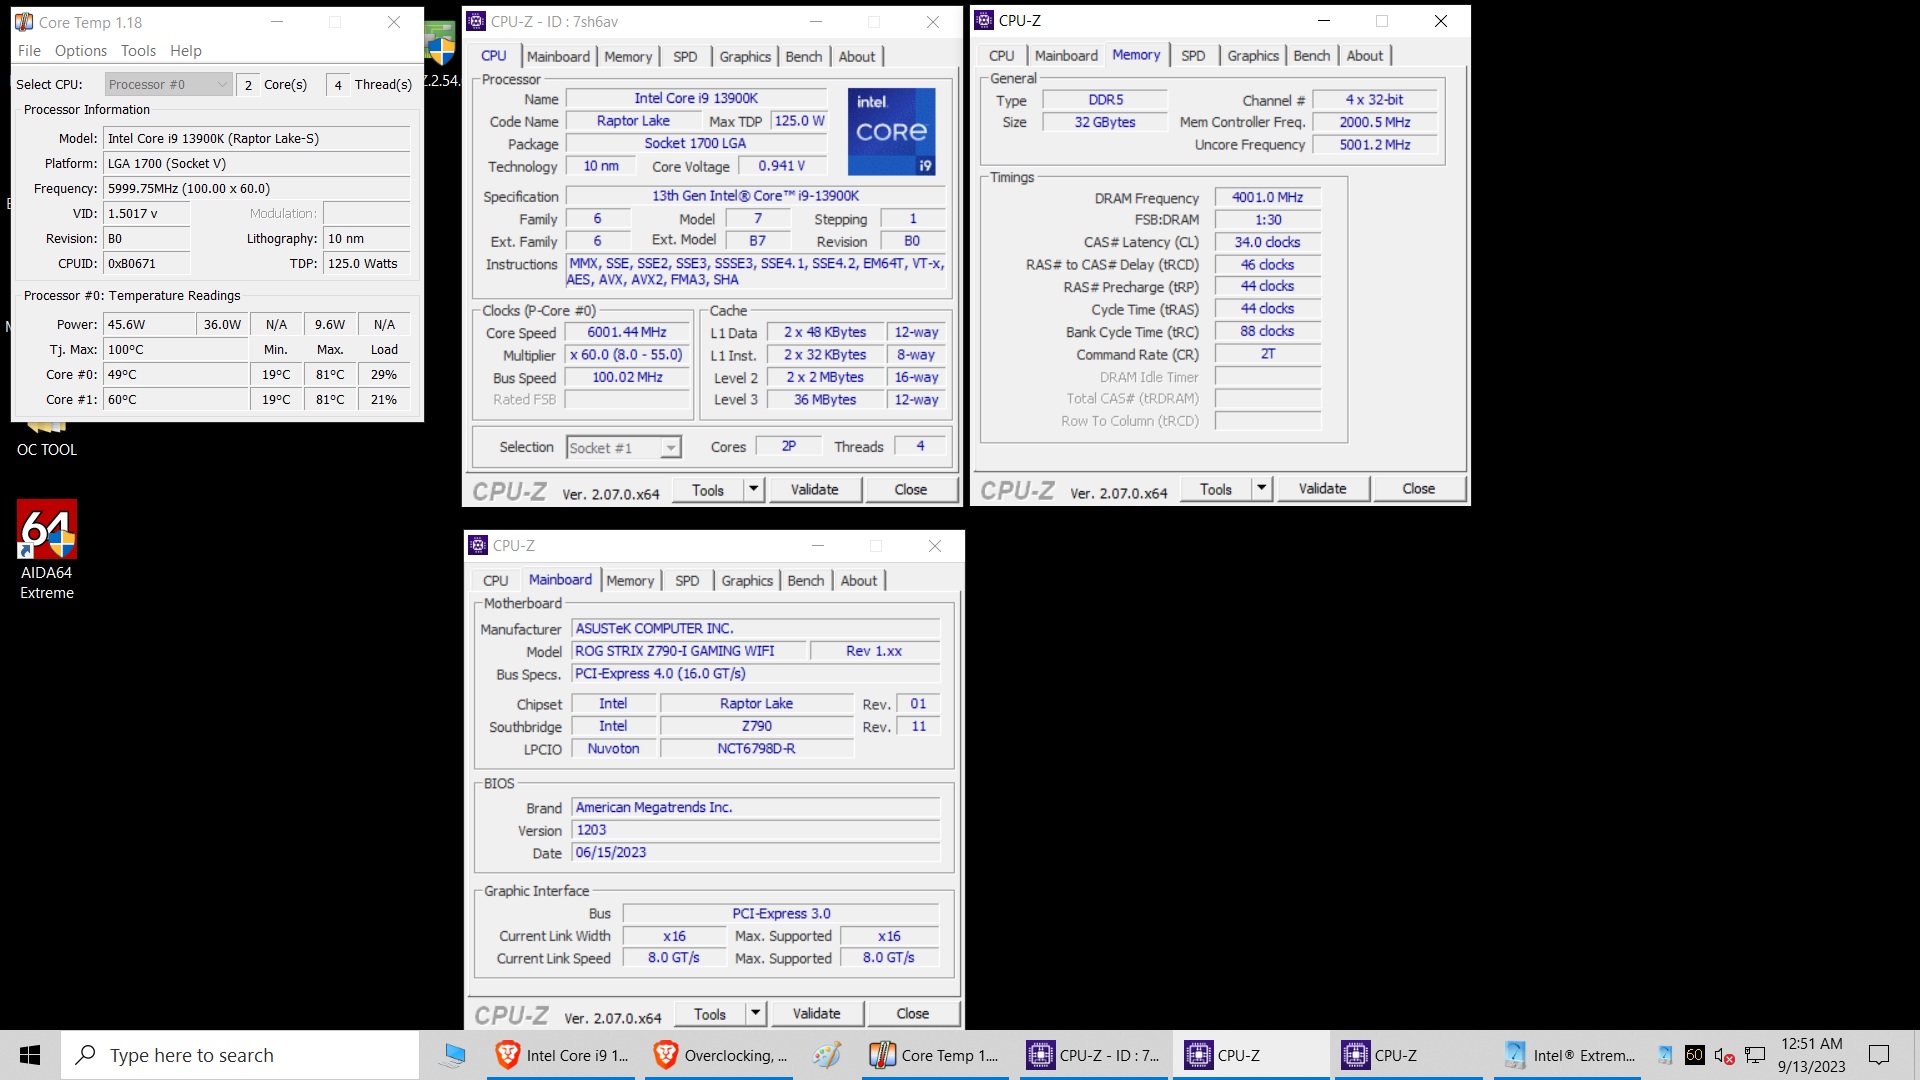1920x1080 pixels.
Task: Click the taskbar search magnifier icon
Action: tap(86, 1055)
